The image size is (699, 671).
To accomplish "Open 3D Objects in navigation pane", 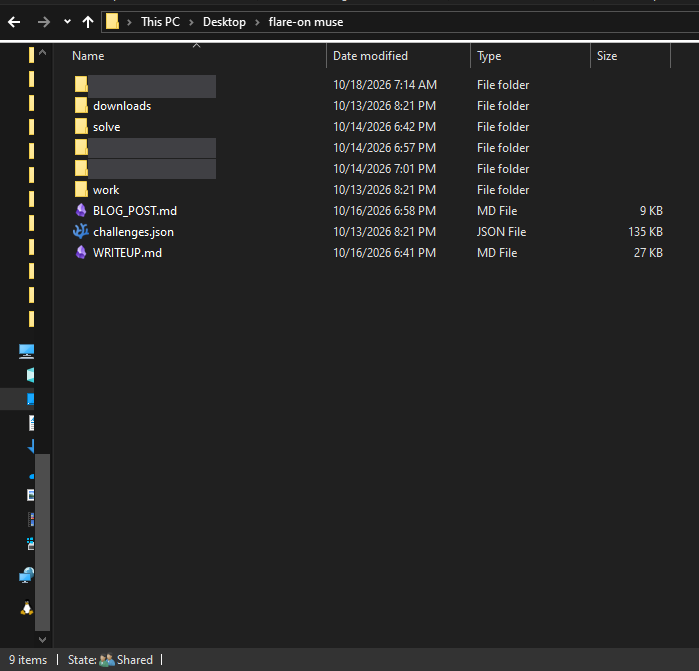I will click(30, 375).
